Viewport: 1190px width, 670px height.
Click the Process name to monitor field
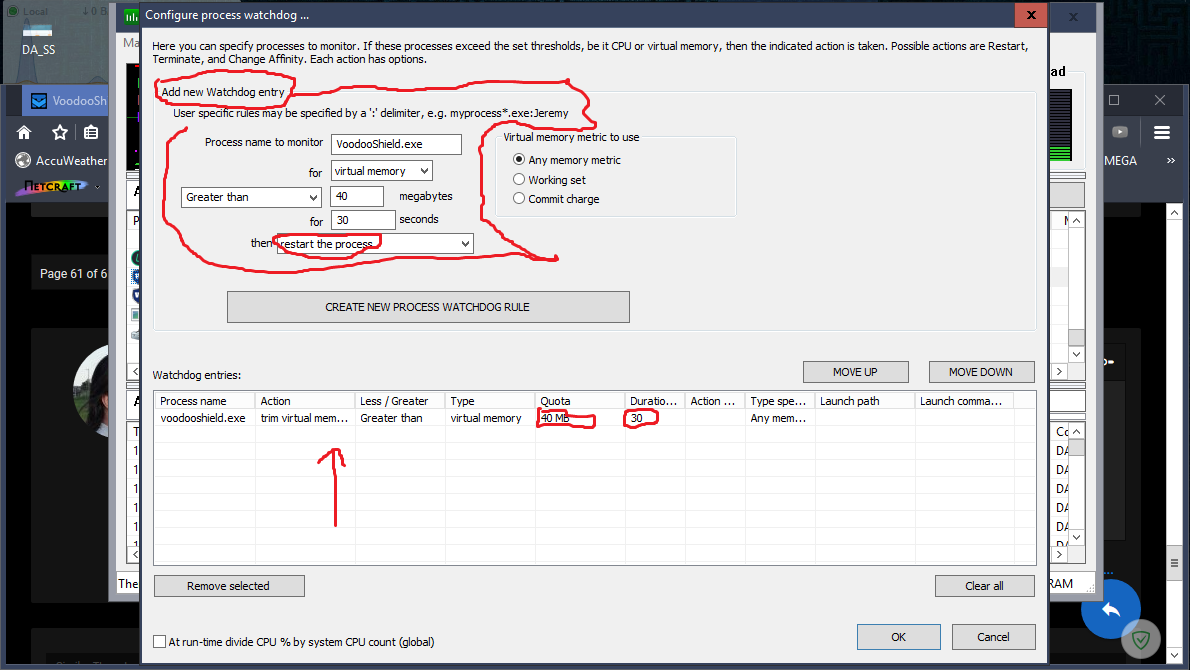pos(396,144)
